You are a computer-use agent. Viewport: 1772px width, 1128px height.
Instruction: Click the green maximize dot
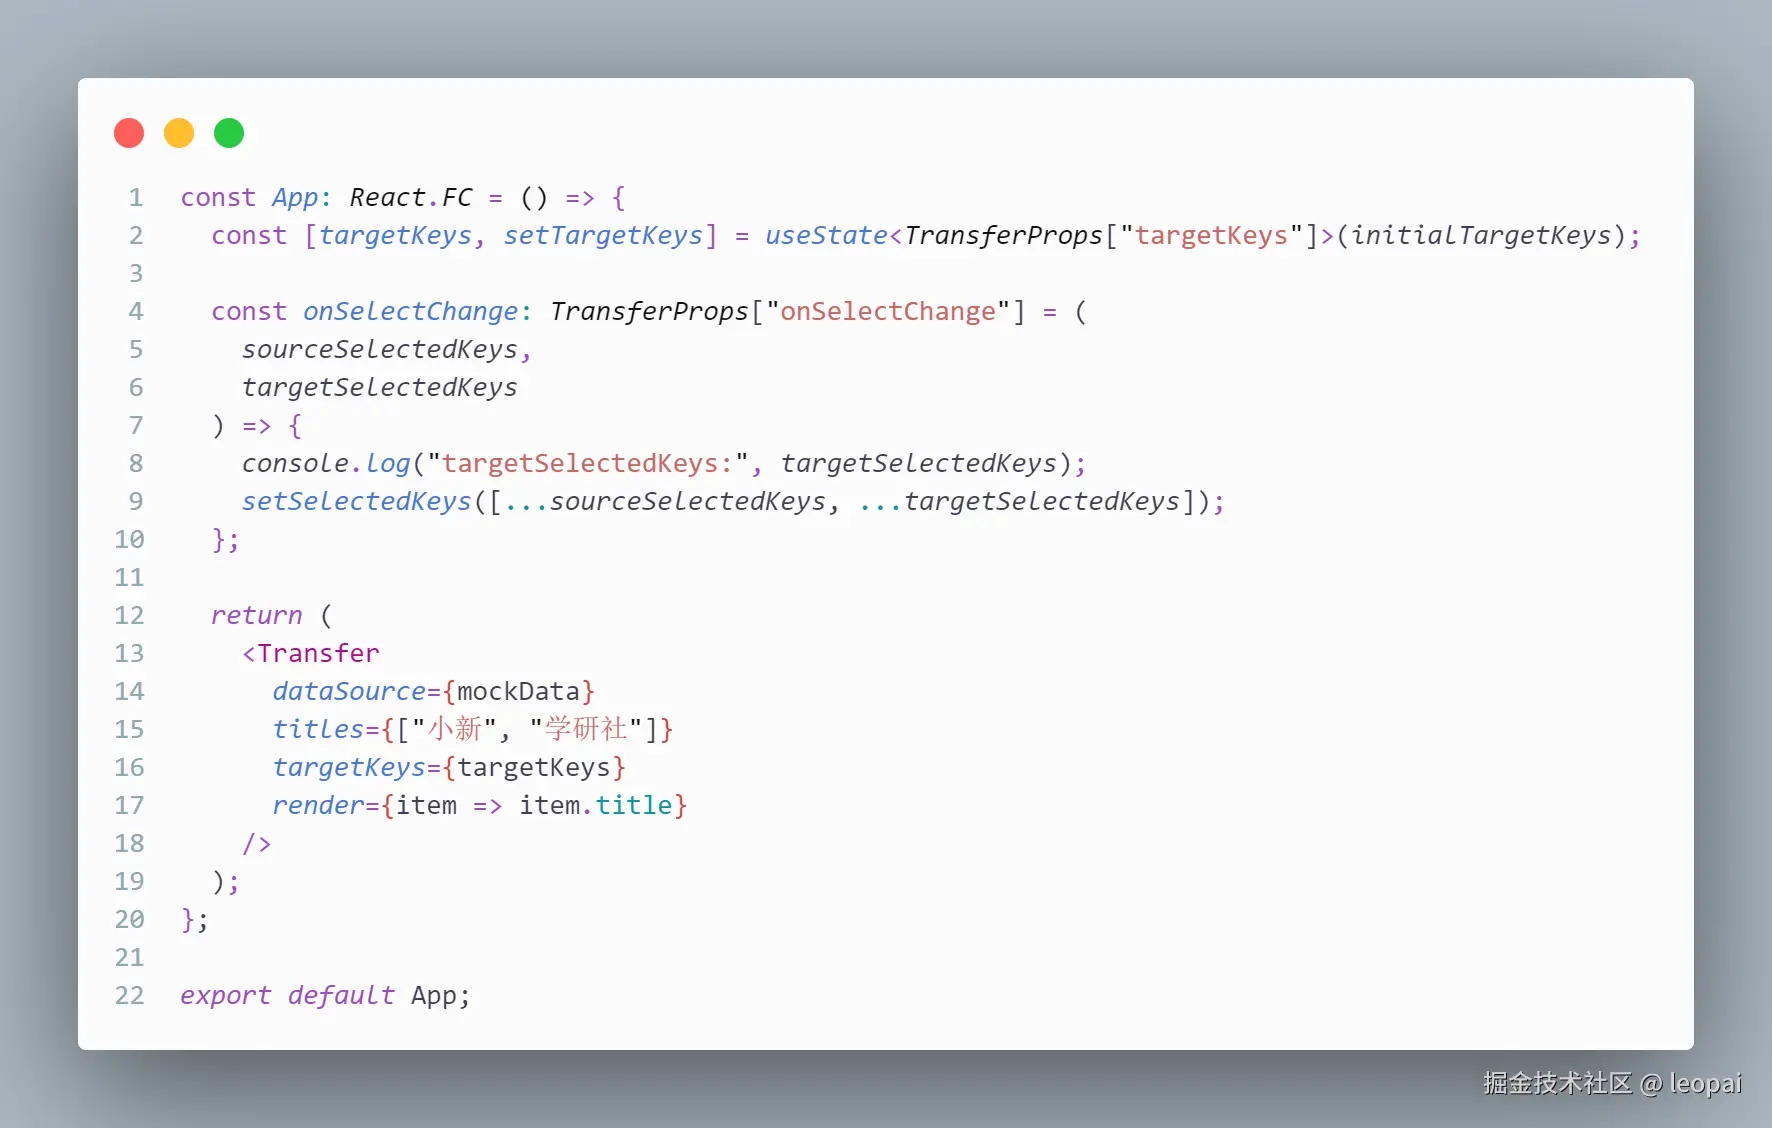tap(229, 133)
